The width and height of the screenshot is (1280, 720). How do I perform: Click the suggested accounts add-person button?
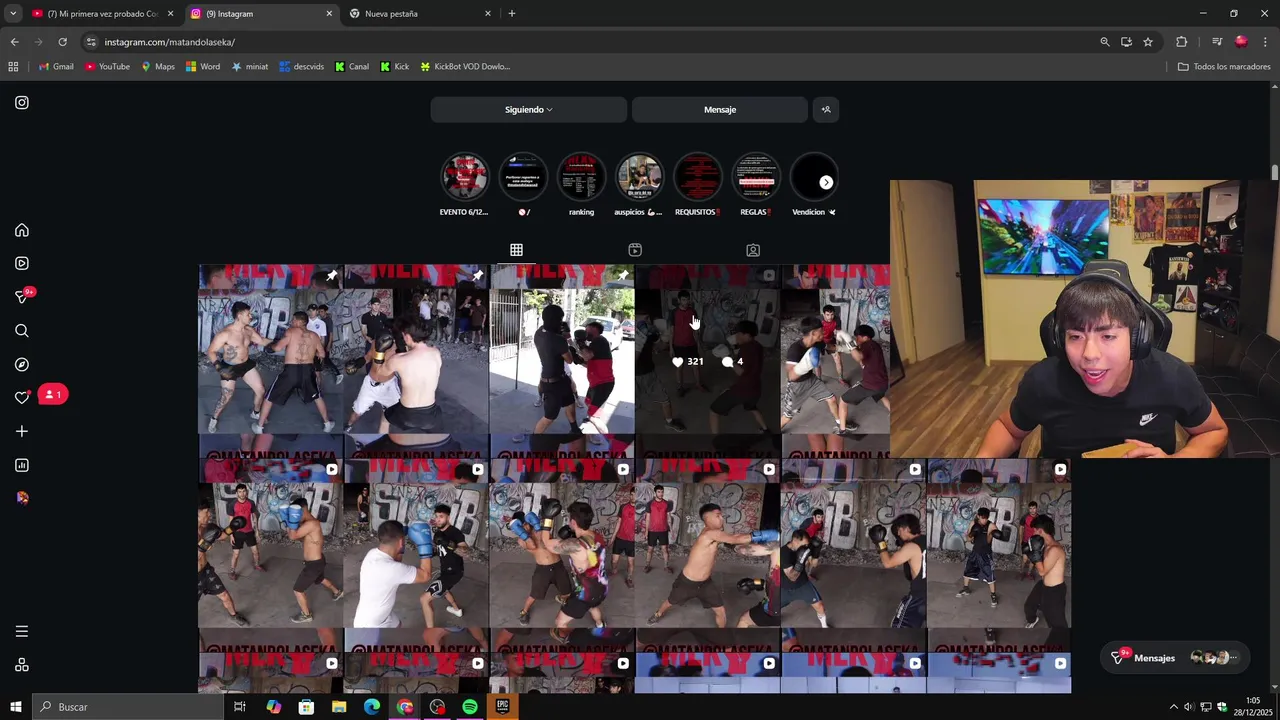click(x=826, y=110)
